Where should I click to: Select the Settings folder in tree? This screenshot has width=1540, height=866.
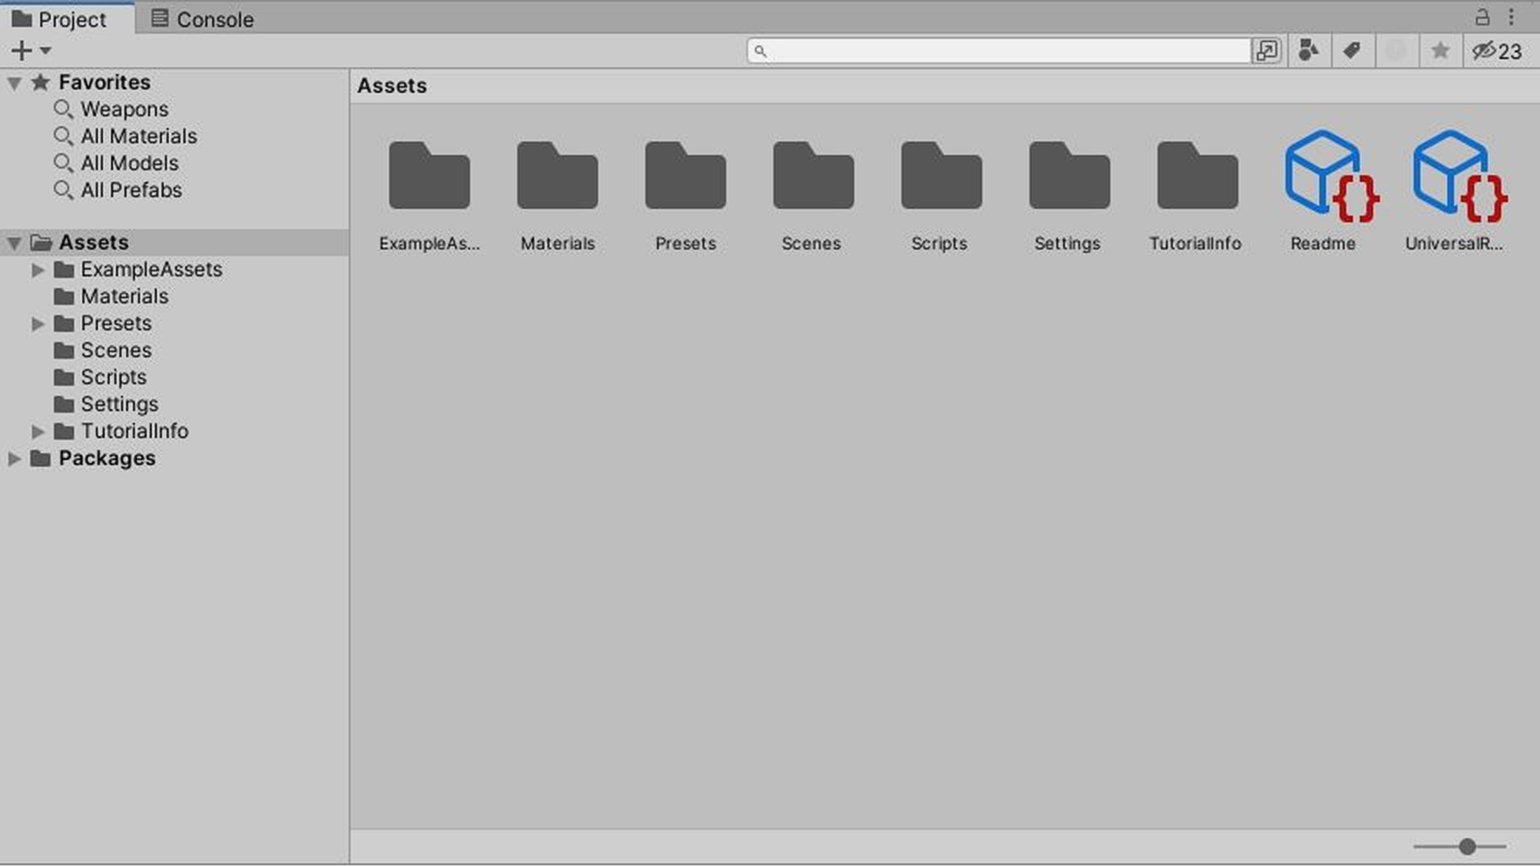(x=119, y=404)
